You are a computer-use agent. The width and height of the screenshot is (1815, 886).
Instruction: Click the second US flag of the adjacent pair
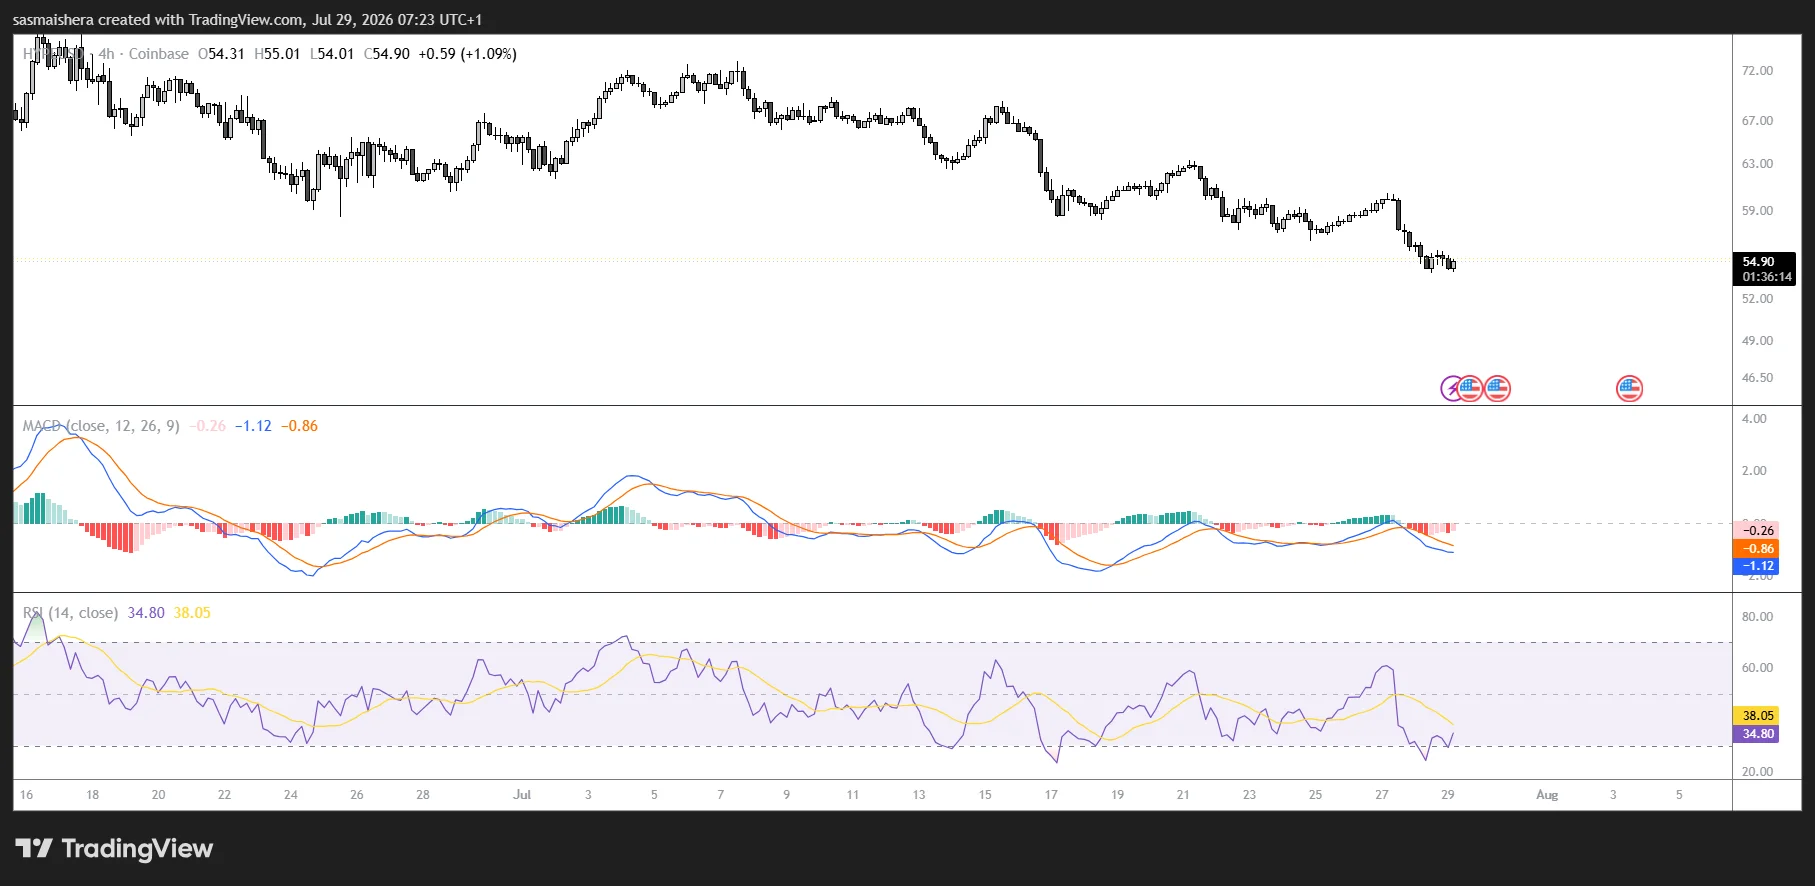click(1497, 388)
